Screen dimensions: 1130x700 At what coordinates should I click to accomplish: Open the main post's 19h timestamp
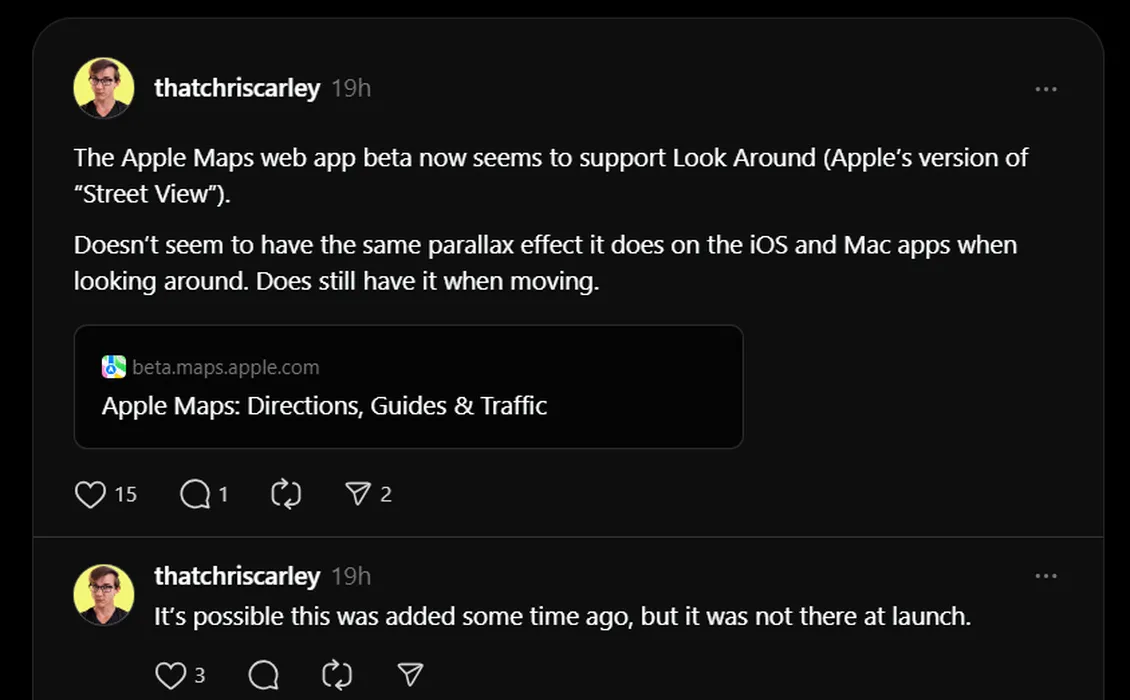point(351,89)
